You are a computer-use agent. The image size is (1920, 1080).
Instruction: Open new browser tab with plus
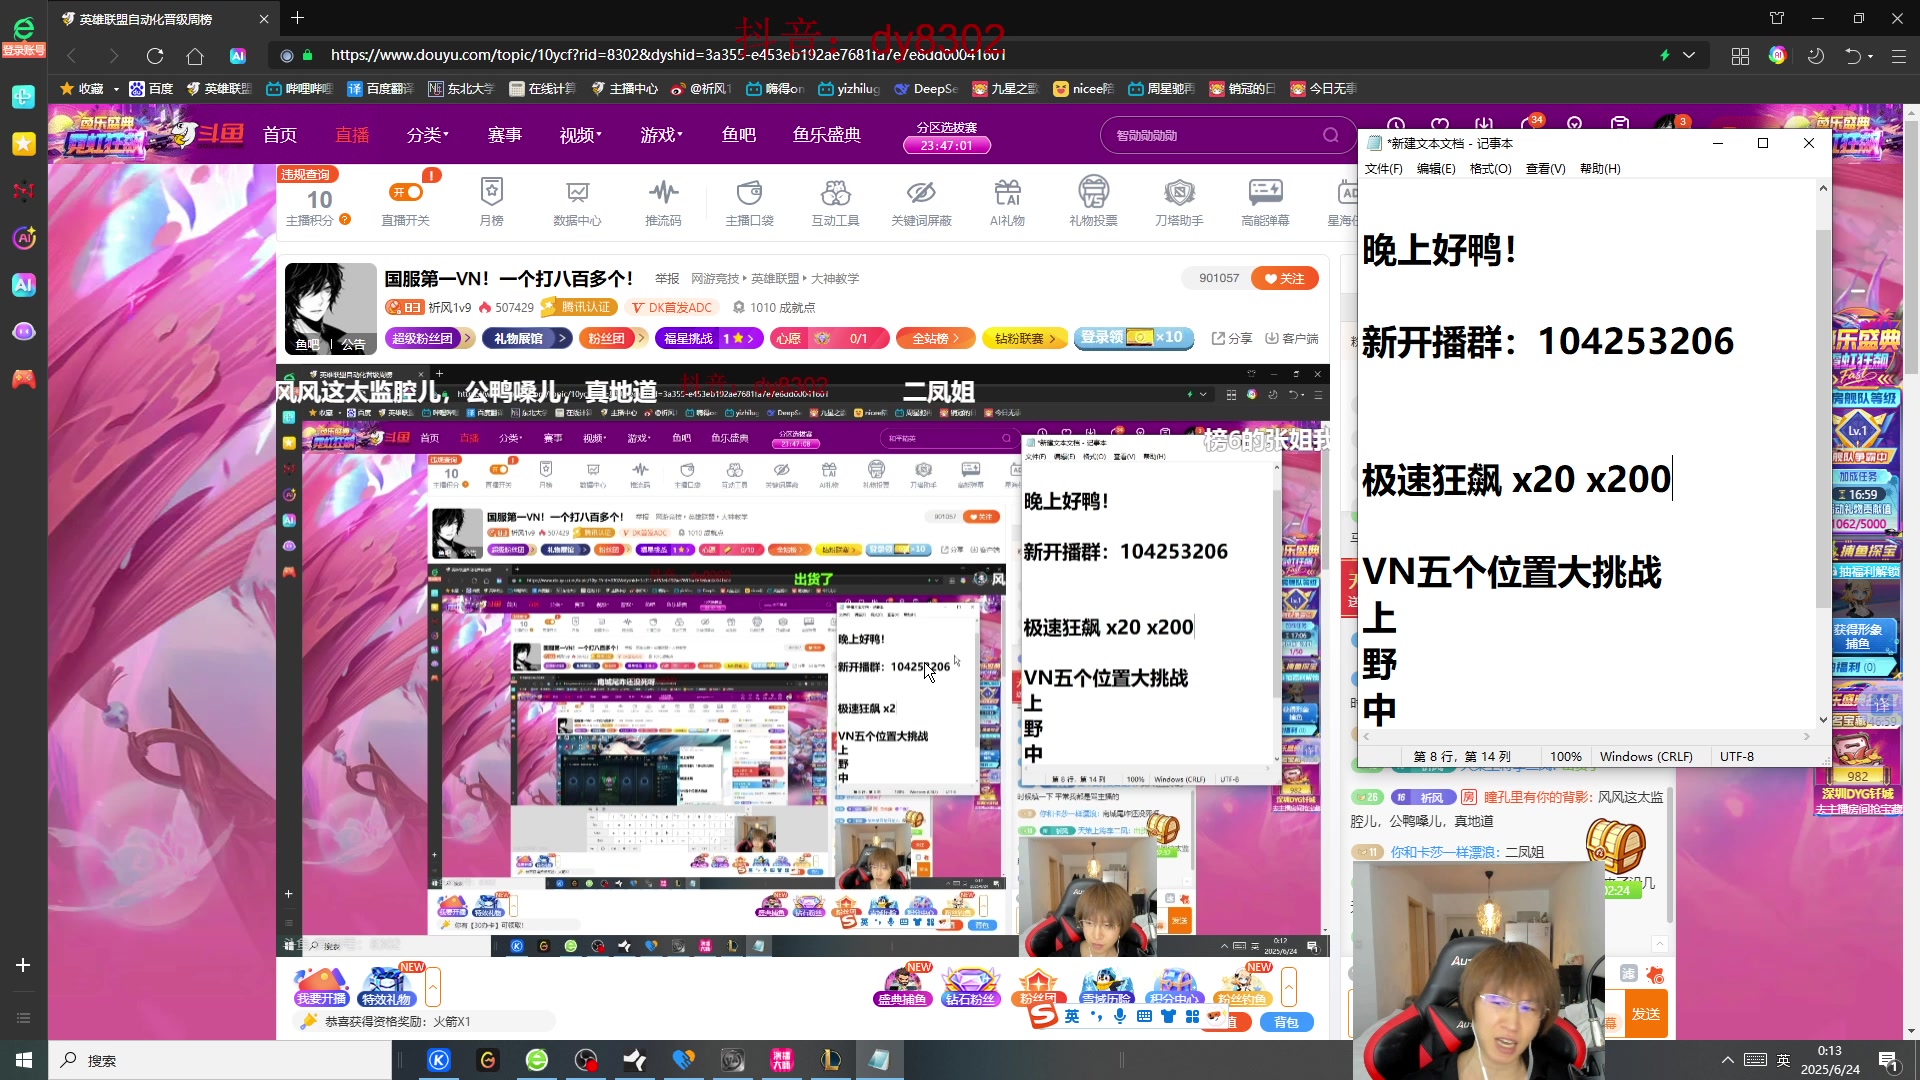click(x=297, y=18)
